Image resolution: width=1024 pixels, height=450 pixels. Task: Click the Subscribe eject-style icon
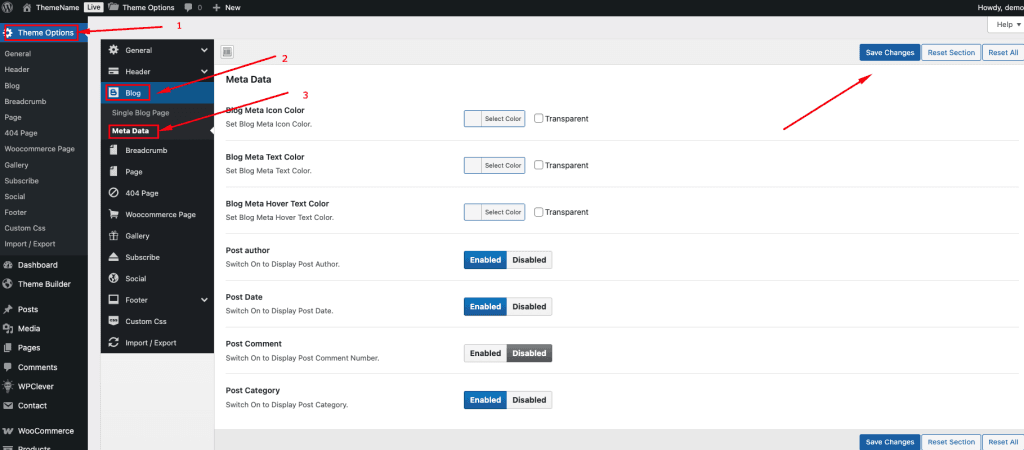tap(114, 257)
